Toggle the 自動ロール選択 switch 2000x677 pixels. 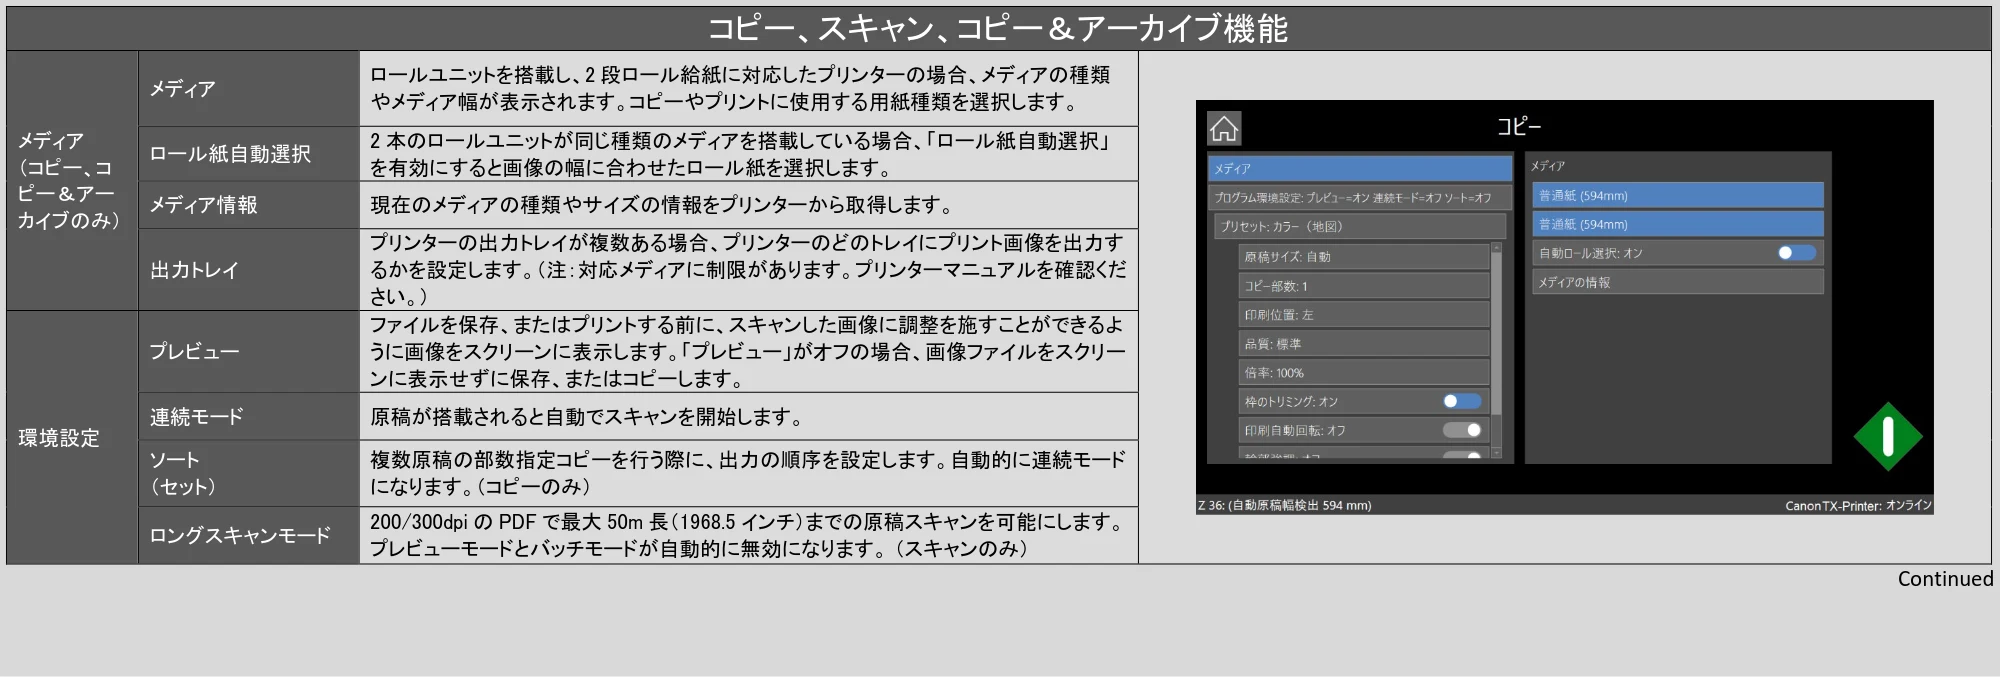[x=1796, y=253]
